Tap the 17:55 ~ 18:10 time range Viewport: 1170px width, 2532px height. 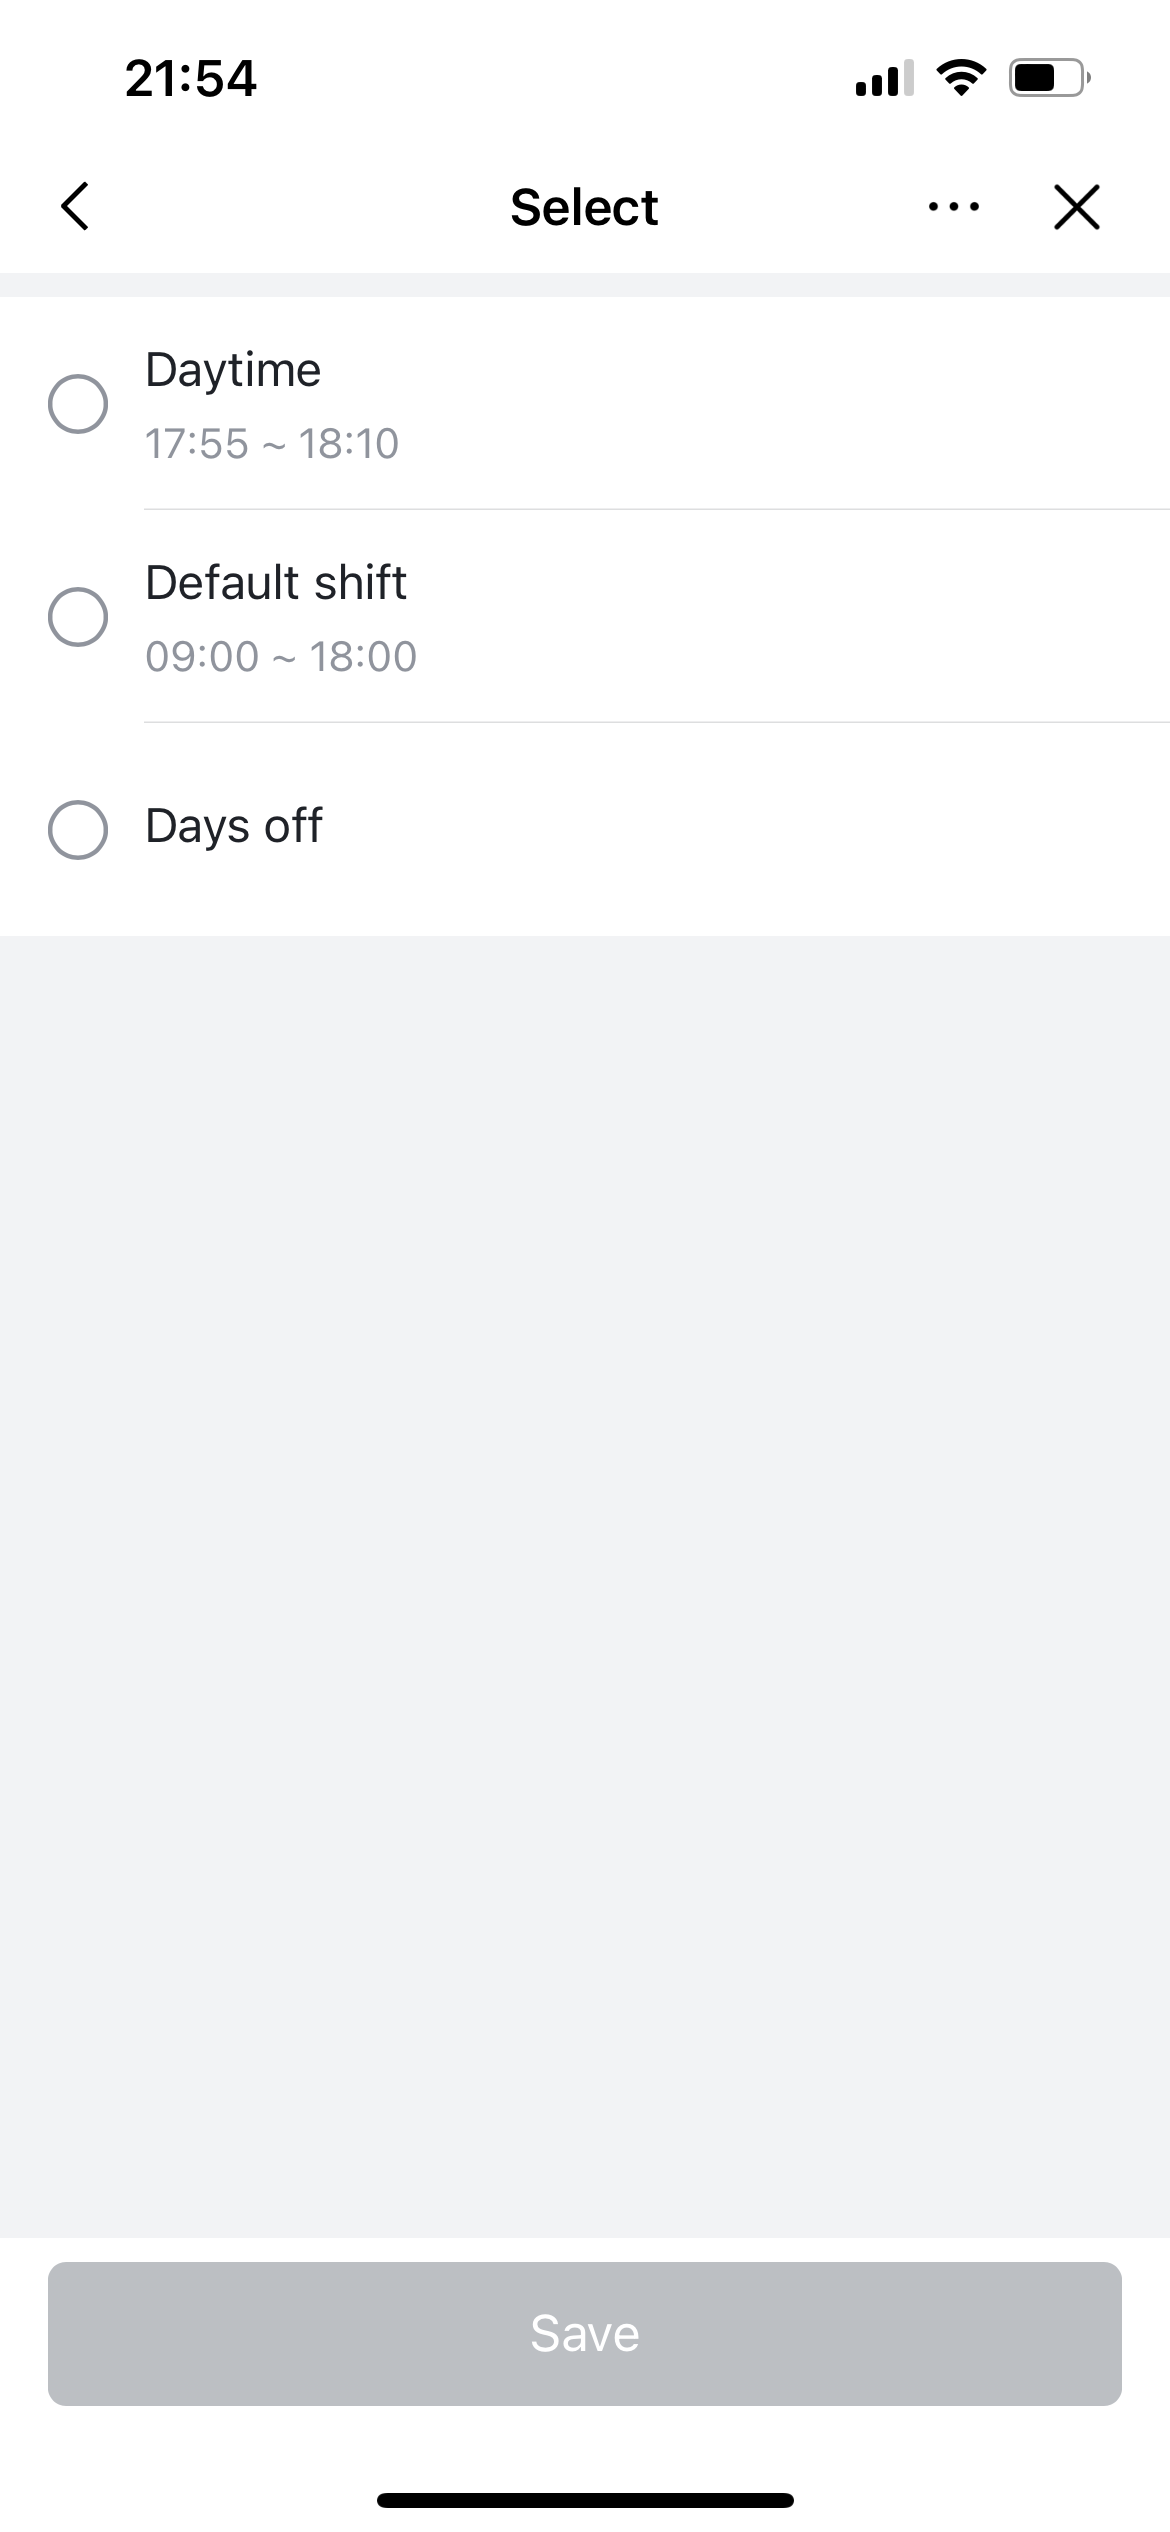point(272,444)
